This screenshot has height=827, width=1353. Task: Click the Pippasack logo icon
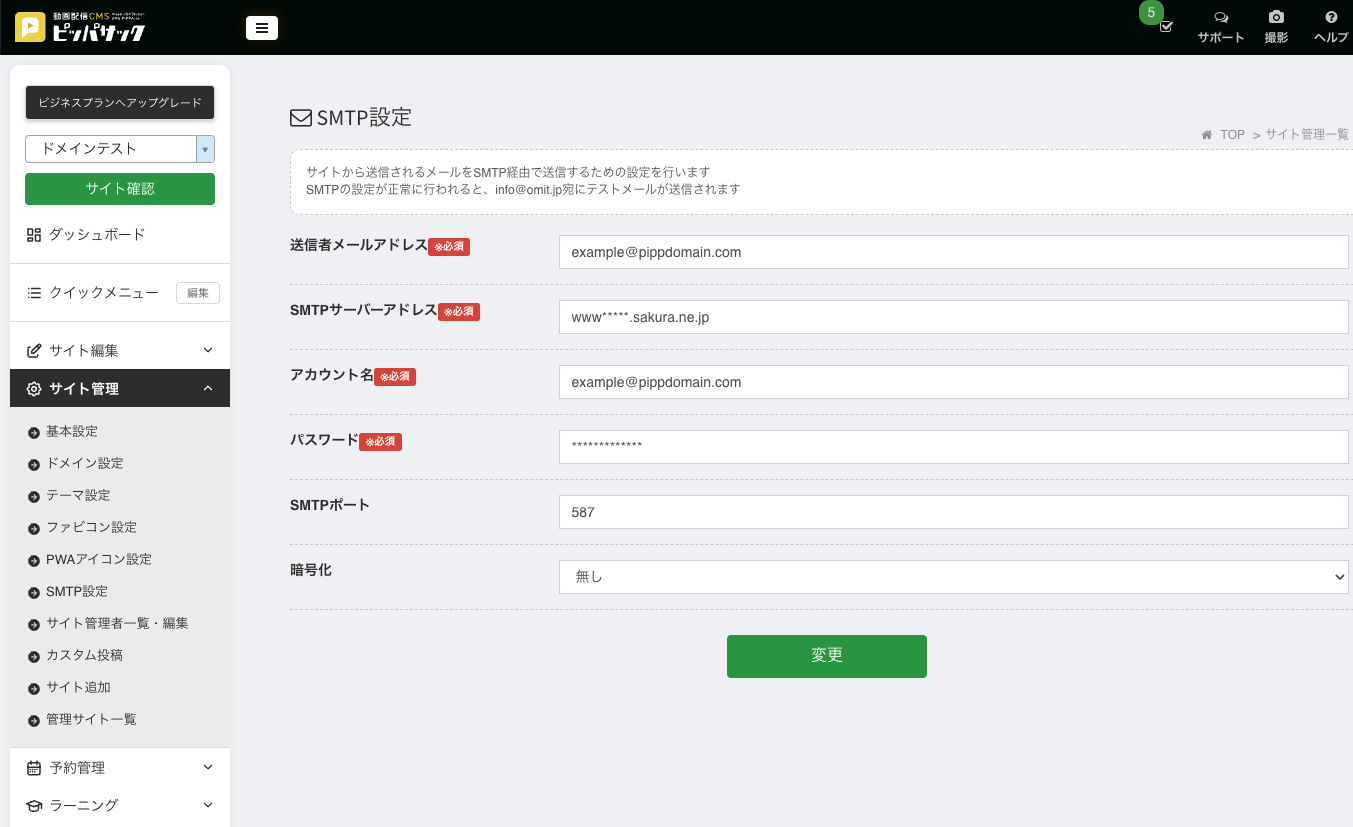(x=30, y=28)
